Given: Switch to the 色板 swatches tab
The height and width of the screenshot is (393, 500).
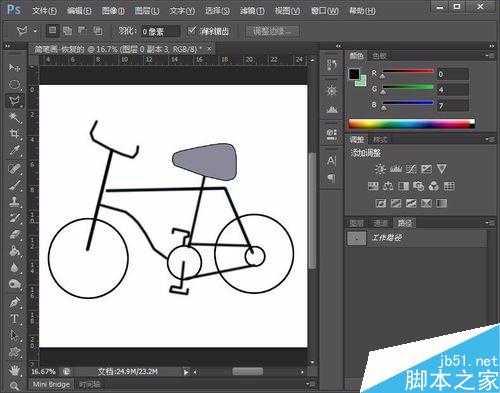Looking at the screenshot, I should (379, 56).
